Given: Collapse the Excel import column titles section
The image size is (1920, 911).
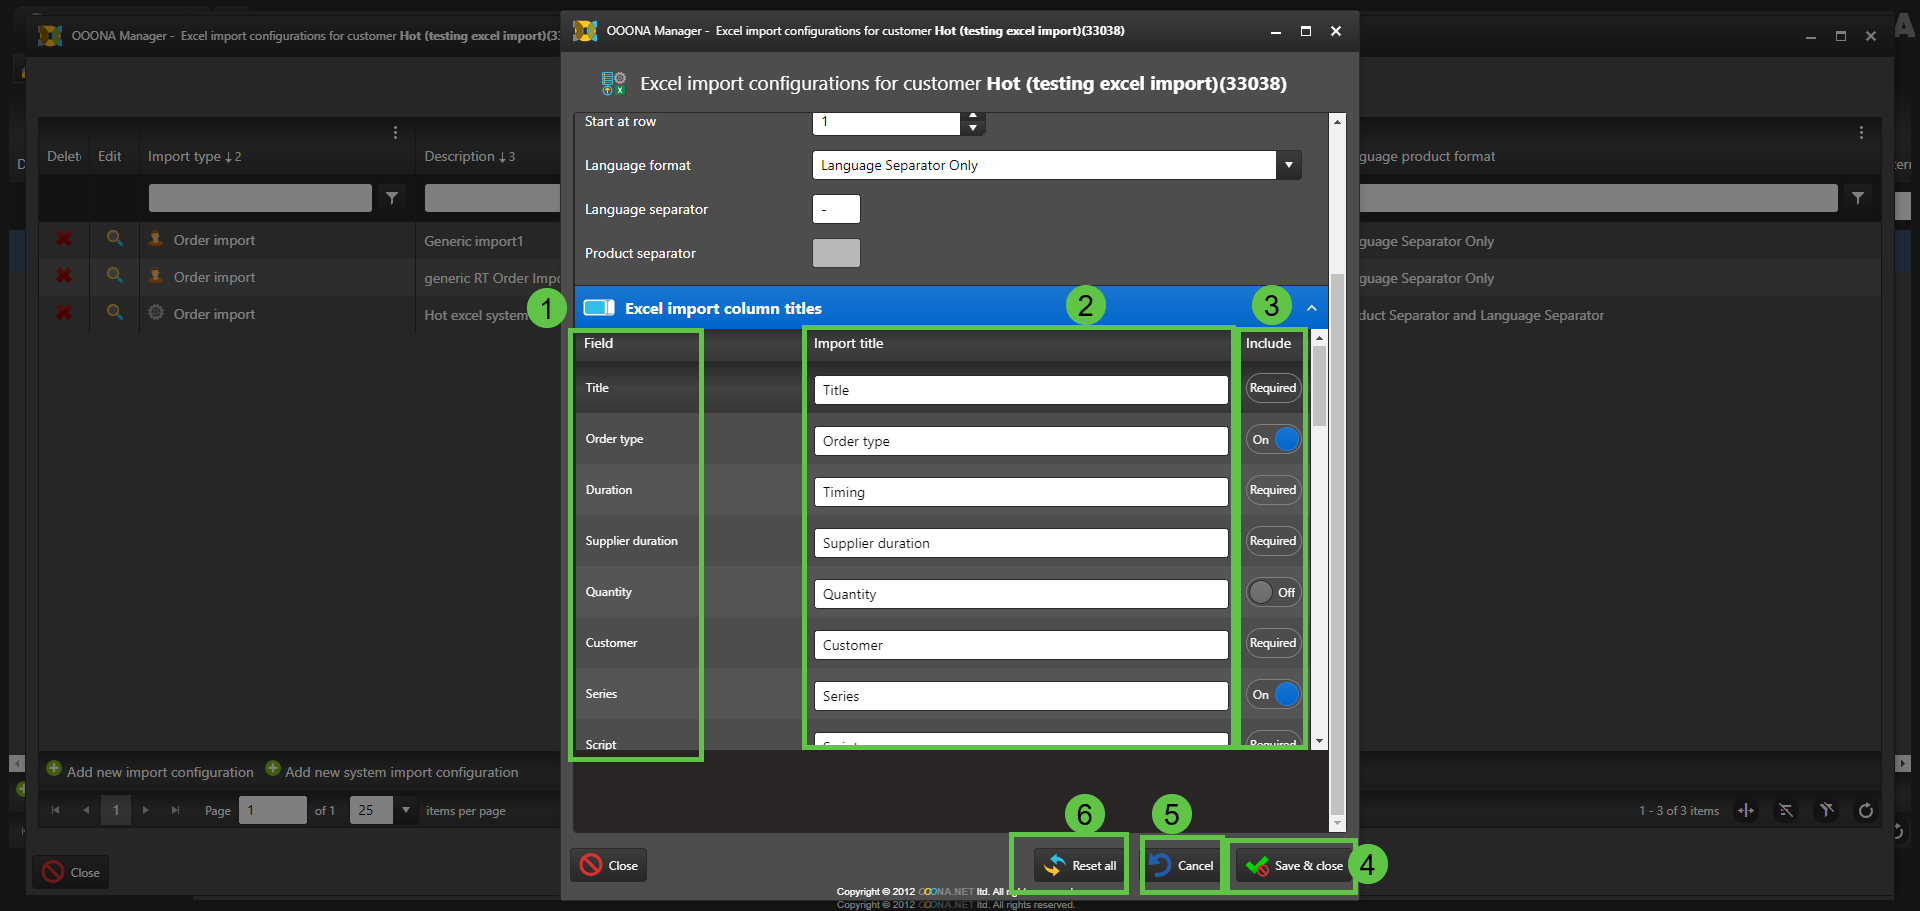Looking at the screenshot, I should point(1311,308).
